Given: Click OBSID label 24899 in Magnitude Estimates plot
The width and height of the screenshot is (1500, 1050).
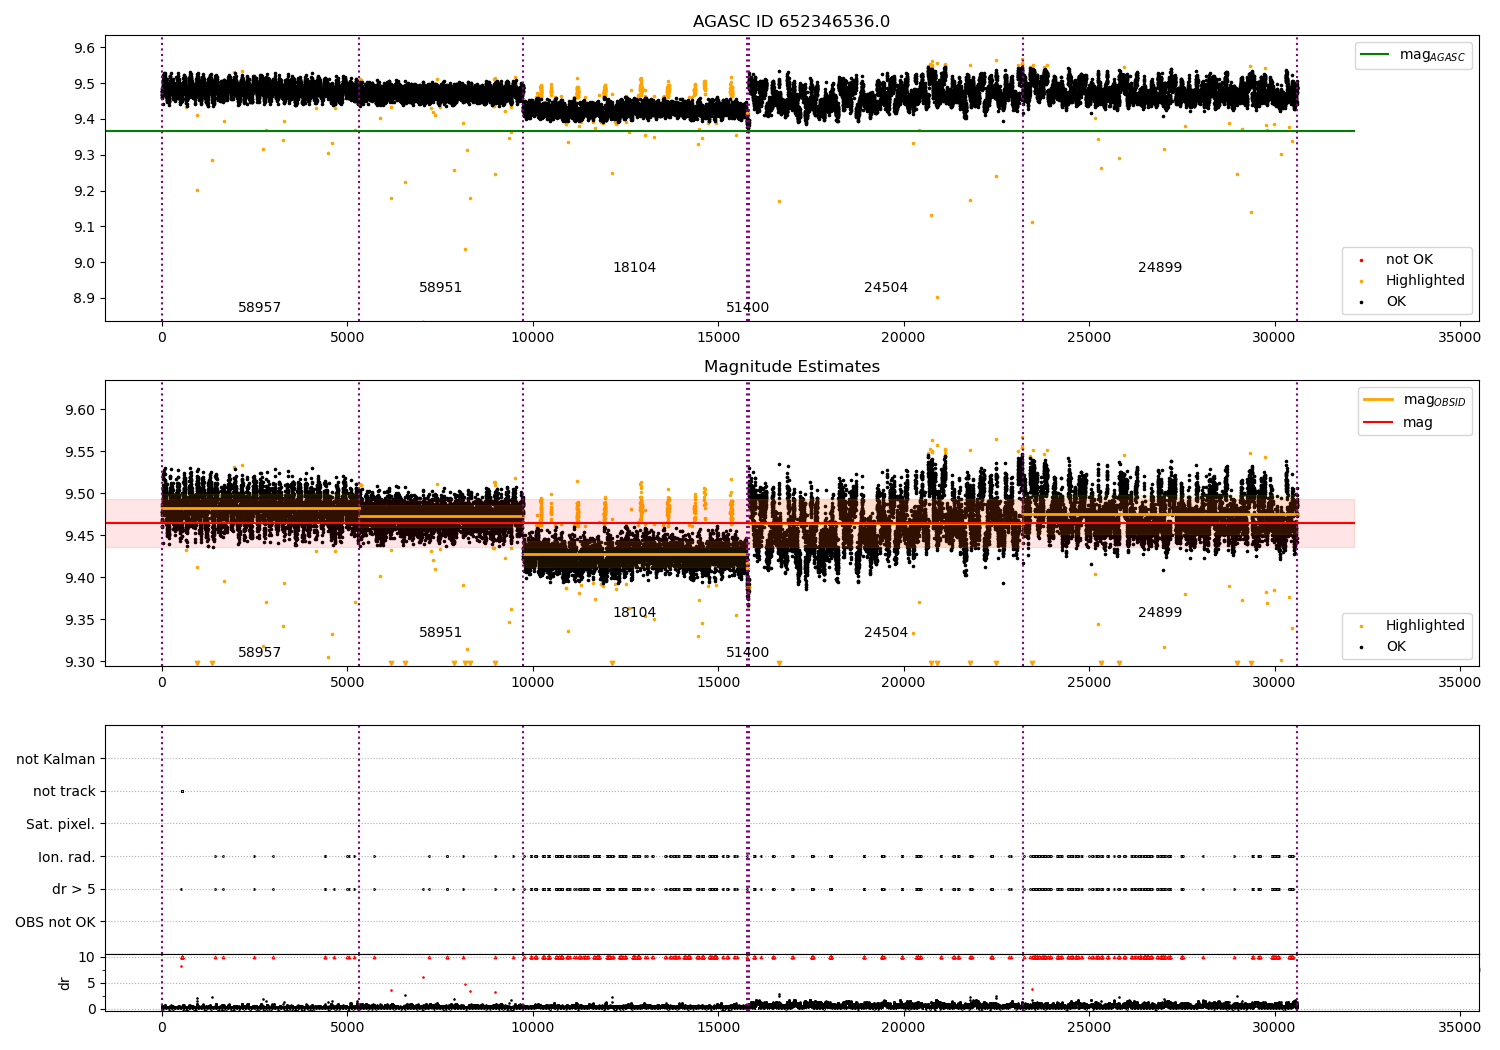Looking at the screenshot, I should pos(1160,613).
